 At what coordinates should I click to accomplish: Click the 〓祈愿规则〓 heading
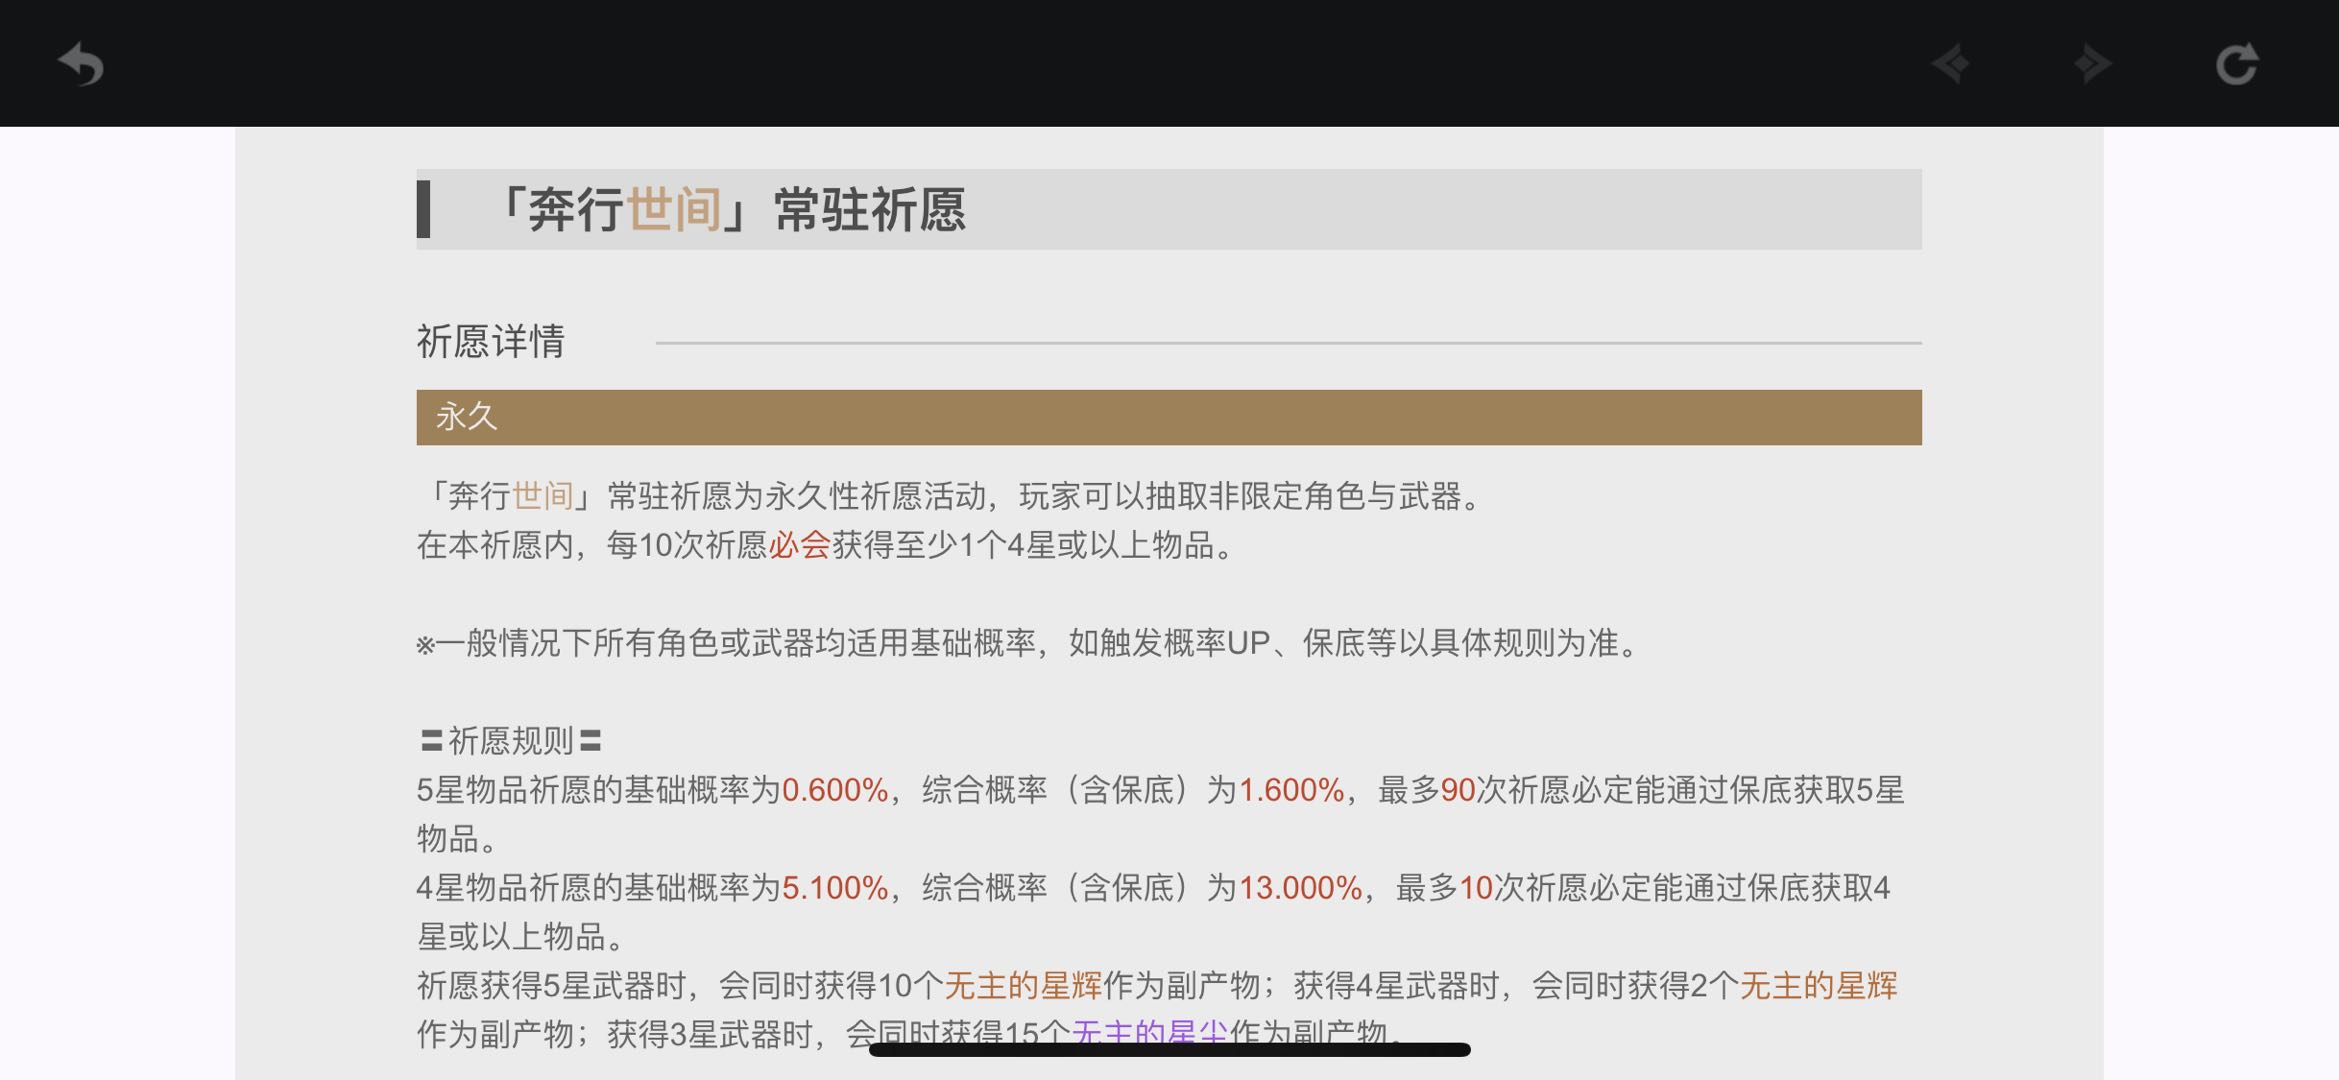(x=511, y=741)
